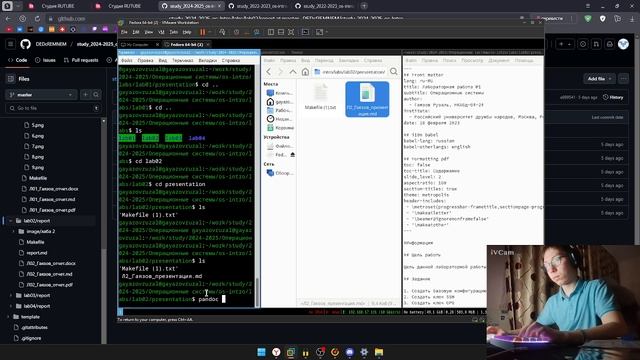Expand the image/лаба 2 folder
The width and height of the screenshot is (640, 360).
13,231
